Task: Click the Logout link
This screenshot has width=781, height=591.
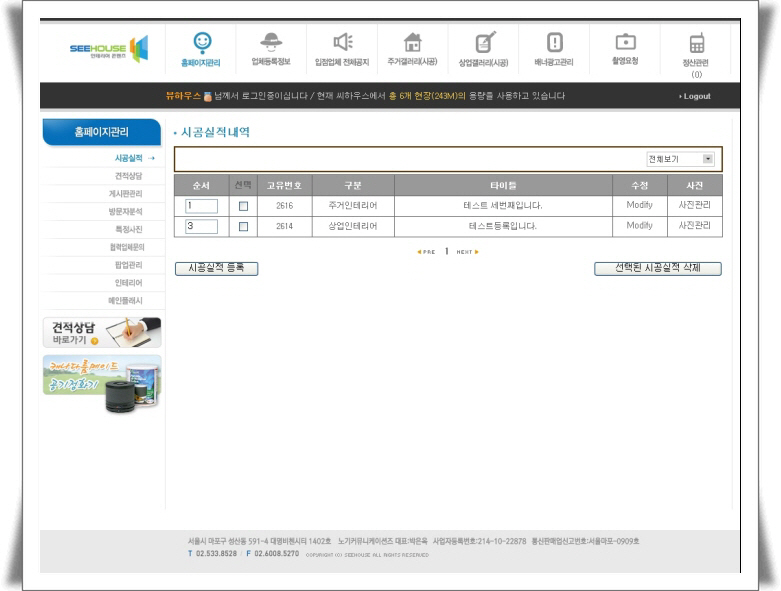Action: pyautogui.click(x=695, y=96)
